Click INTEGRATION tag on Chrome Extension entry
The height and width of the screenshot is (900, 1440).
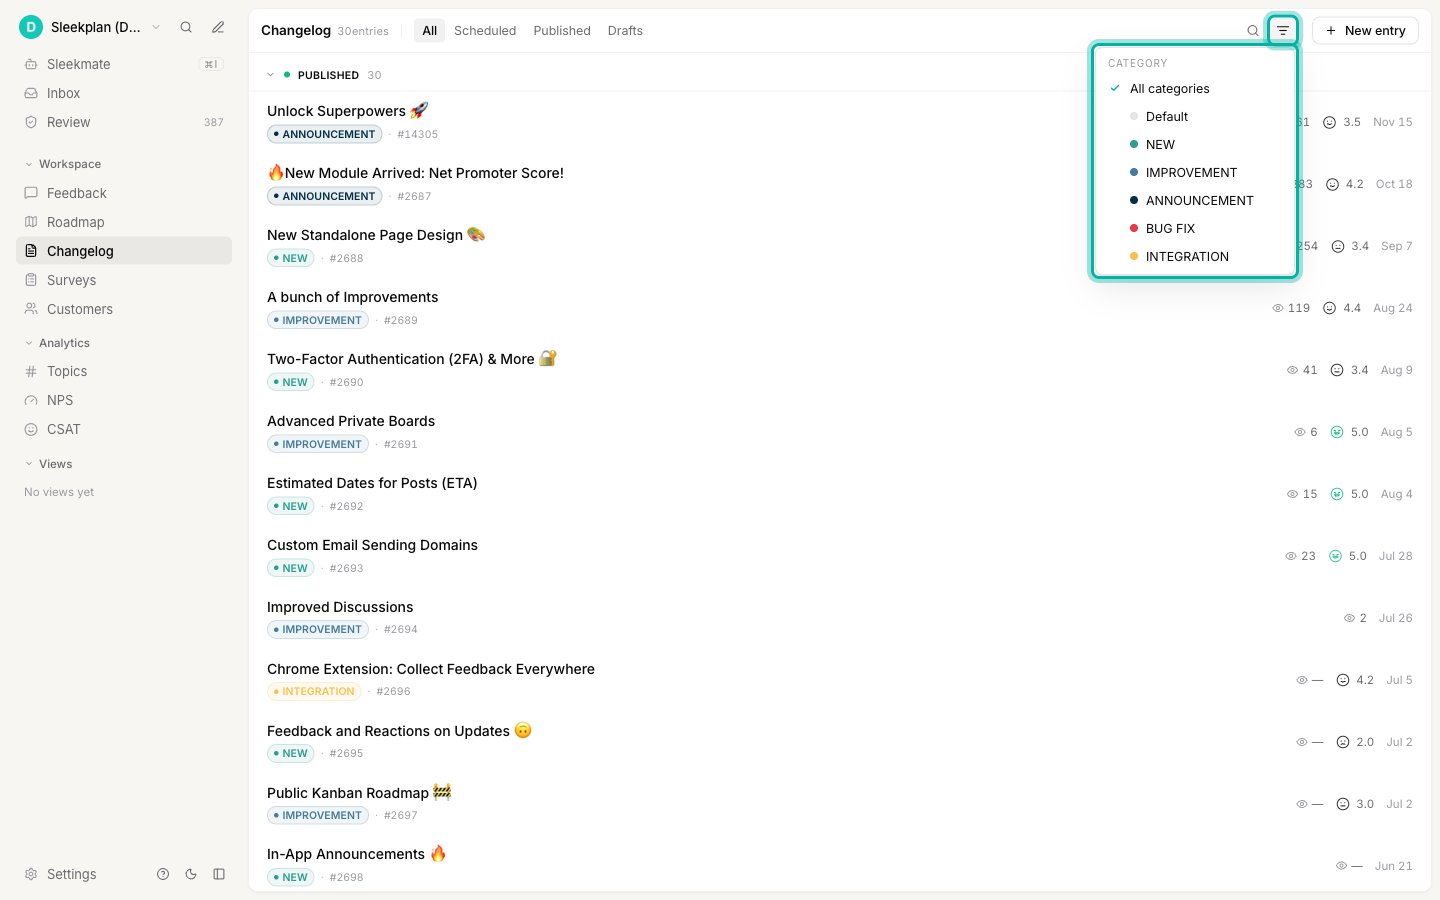[x=314, y=692]
